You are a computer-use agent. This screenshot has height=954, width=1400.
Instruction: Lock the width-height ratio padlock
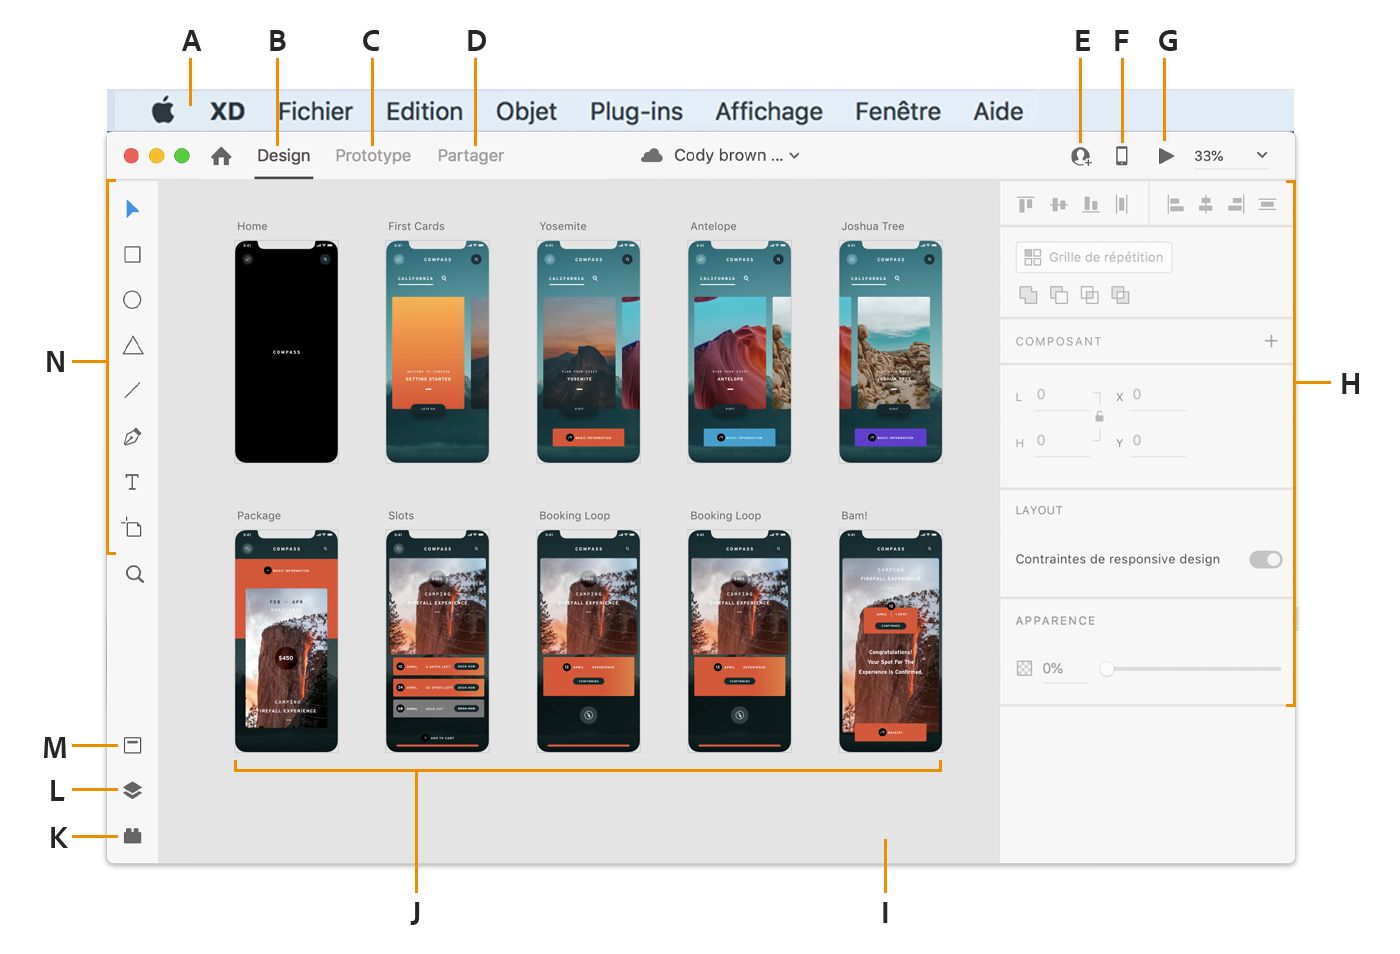click(x=1098, y=416)
